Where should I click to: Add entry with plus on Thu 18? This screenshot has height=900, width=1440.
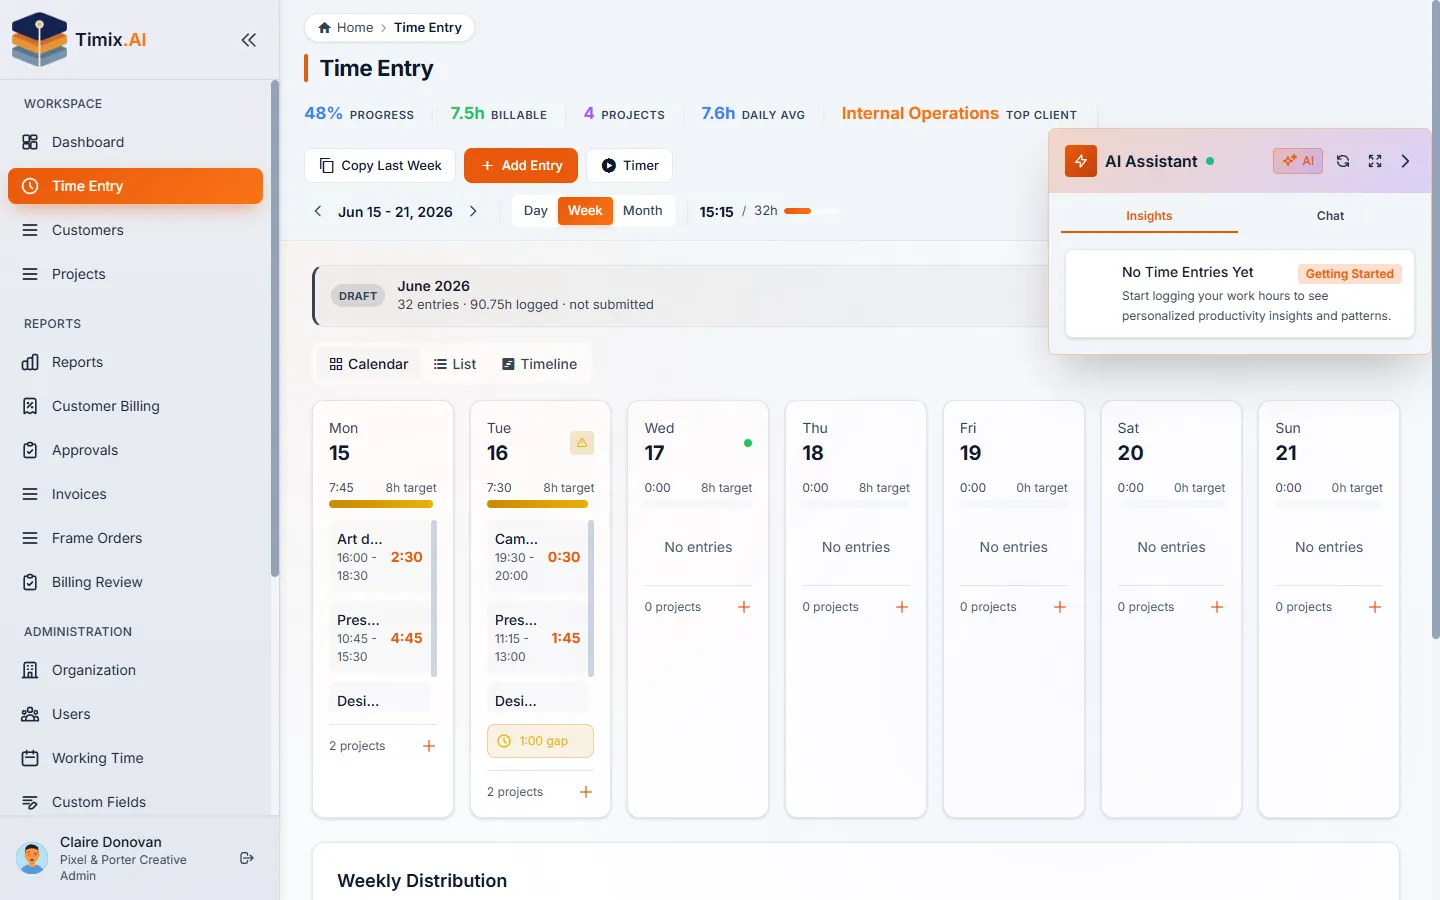(x=902, y=607)
